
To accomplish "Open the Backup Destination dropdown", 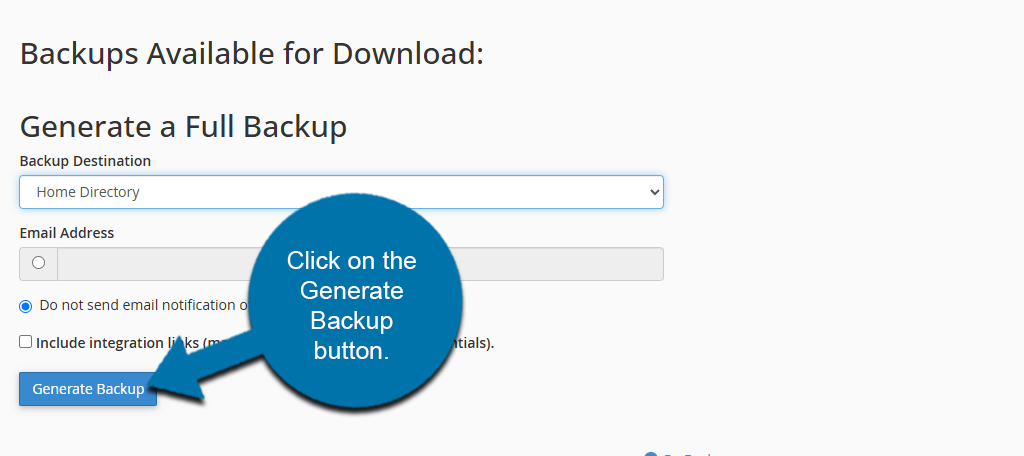I will pos(340,192).
